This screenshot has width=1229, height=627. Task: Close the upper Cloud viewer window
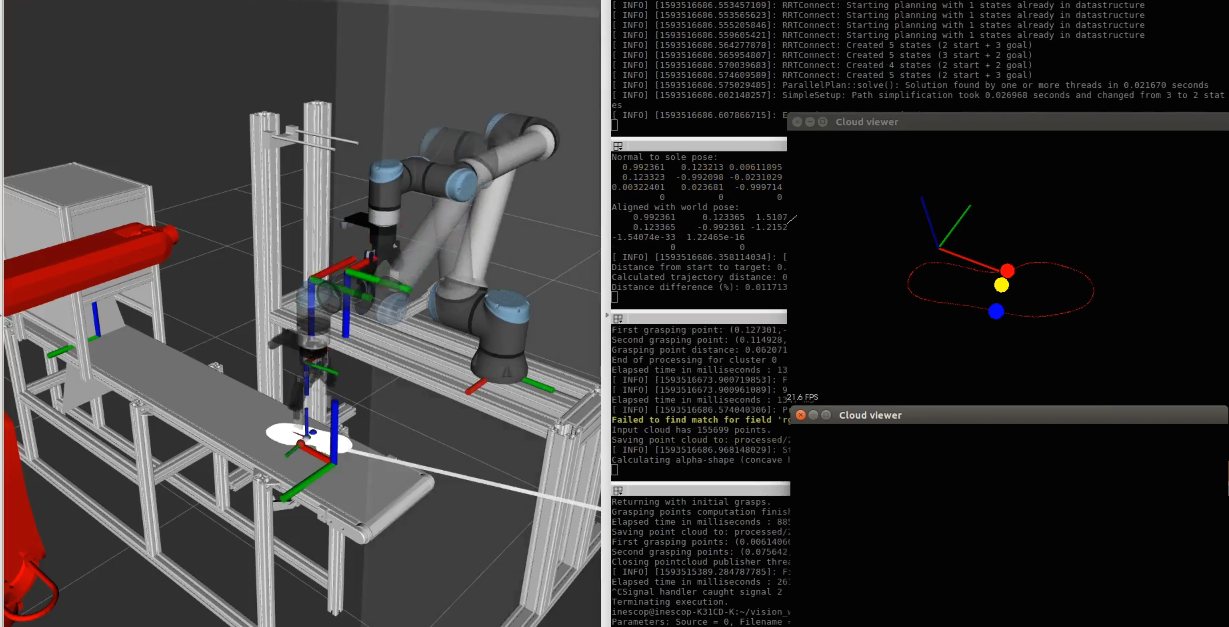796,122
